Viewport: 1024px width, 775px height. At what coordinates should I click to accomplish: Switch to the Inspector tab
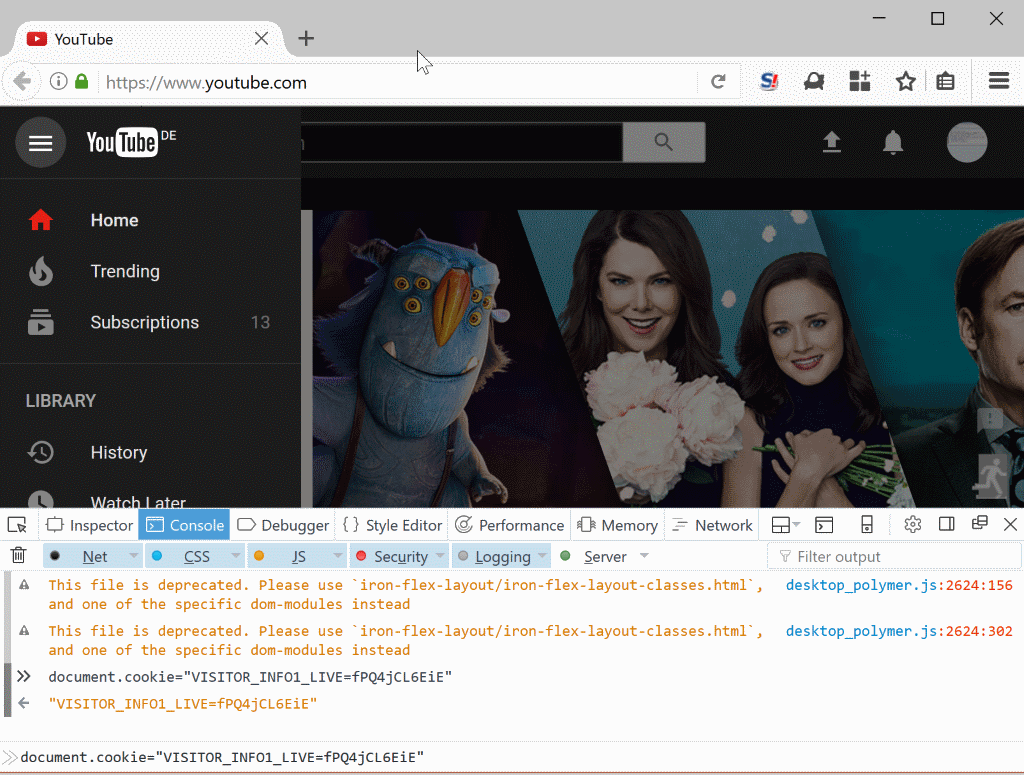click(x=89, y=525)
